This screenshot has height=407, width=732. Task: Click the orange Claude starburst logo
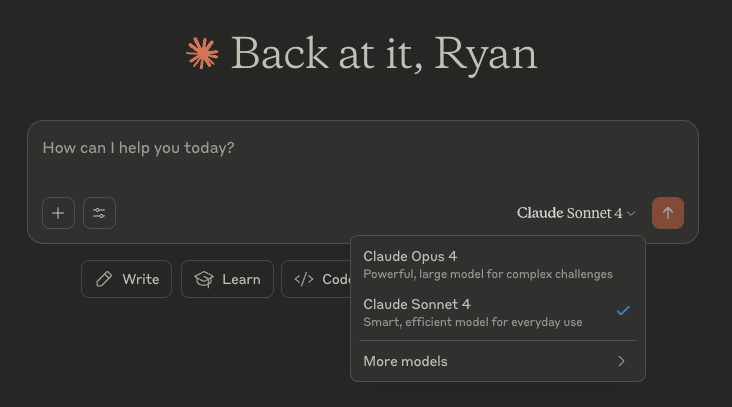tap(202, 54)
